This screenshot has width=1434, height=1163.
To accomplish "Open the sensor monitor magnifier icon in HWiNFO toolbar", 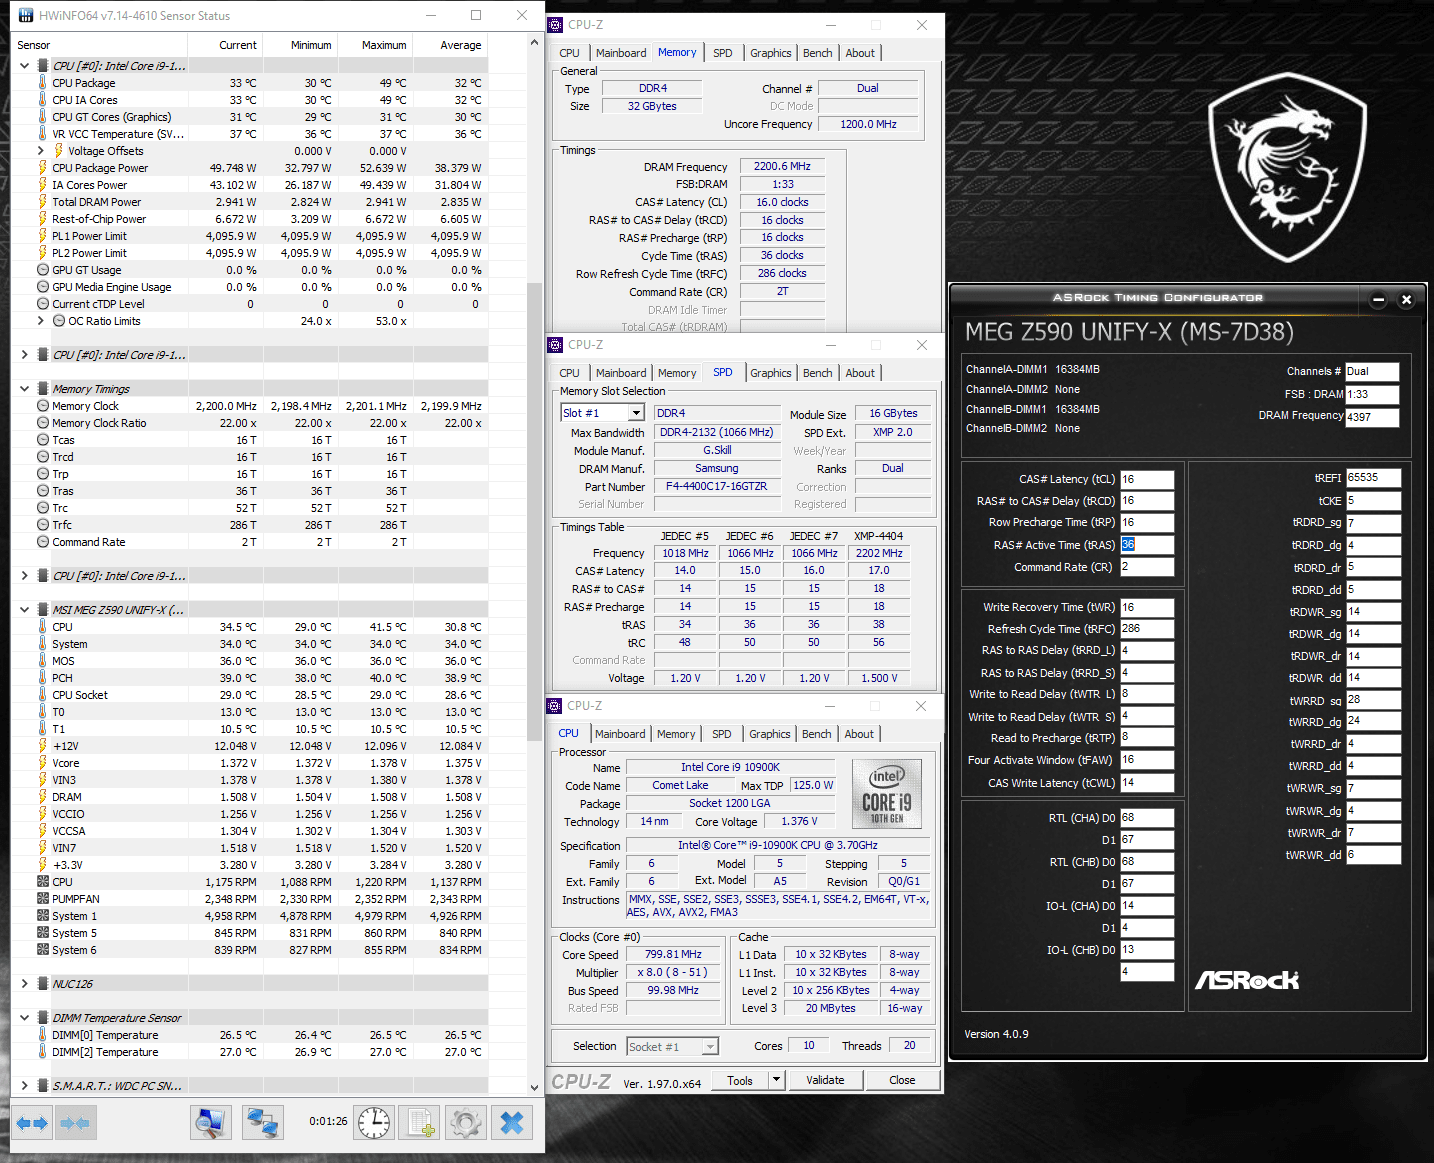I will tap(210, 1123).
